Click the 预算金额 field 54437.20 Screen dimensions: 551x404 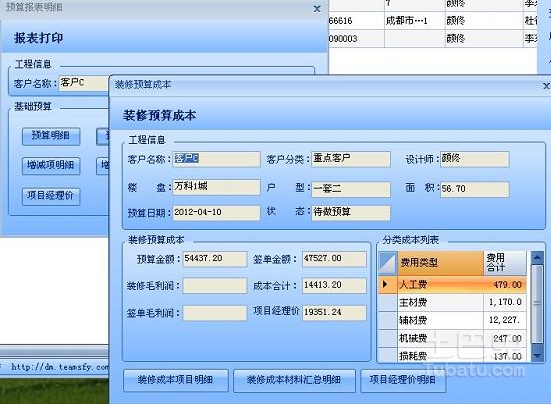(x=215, y=259)
